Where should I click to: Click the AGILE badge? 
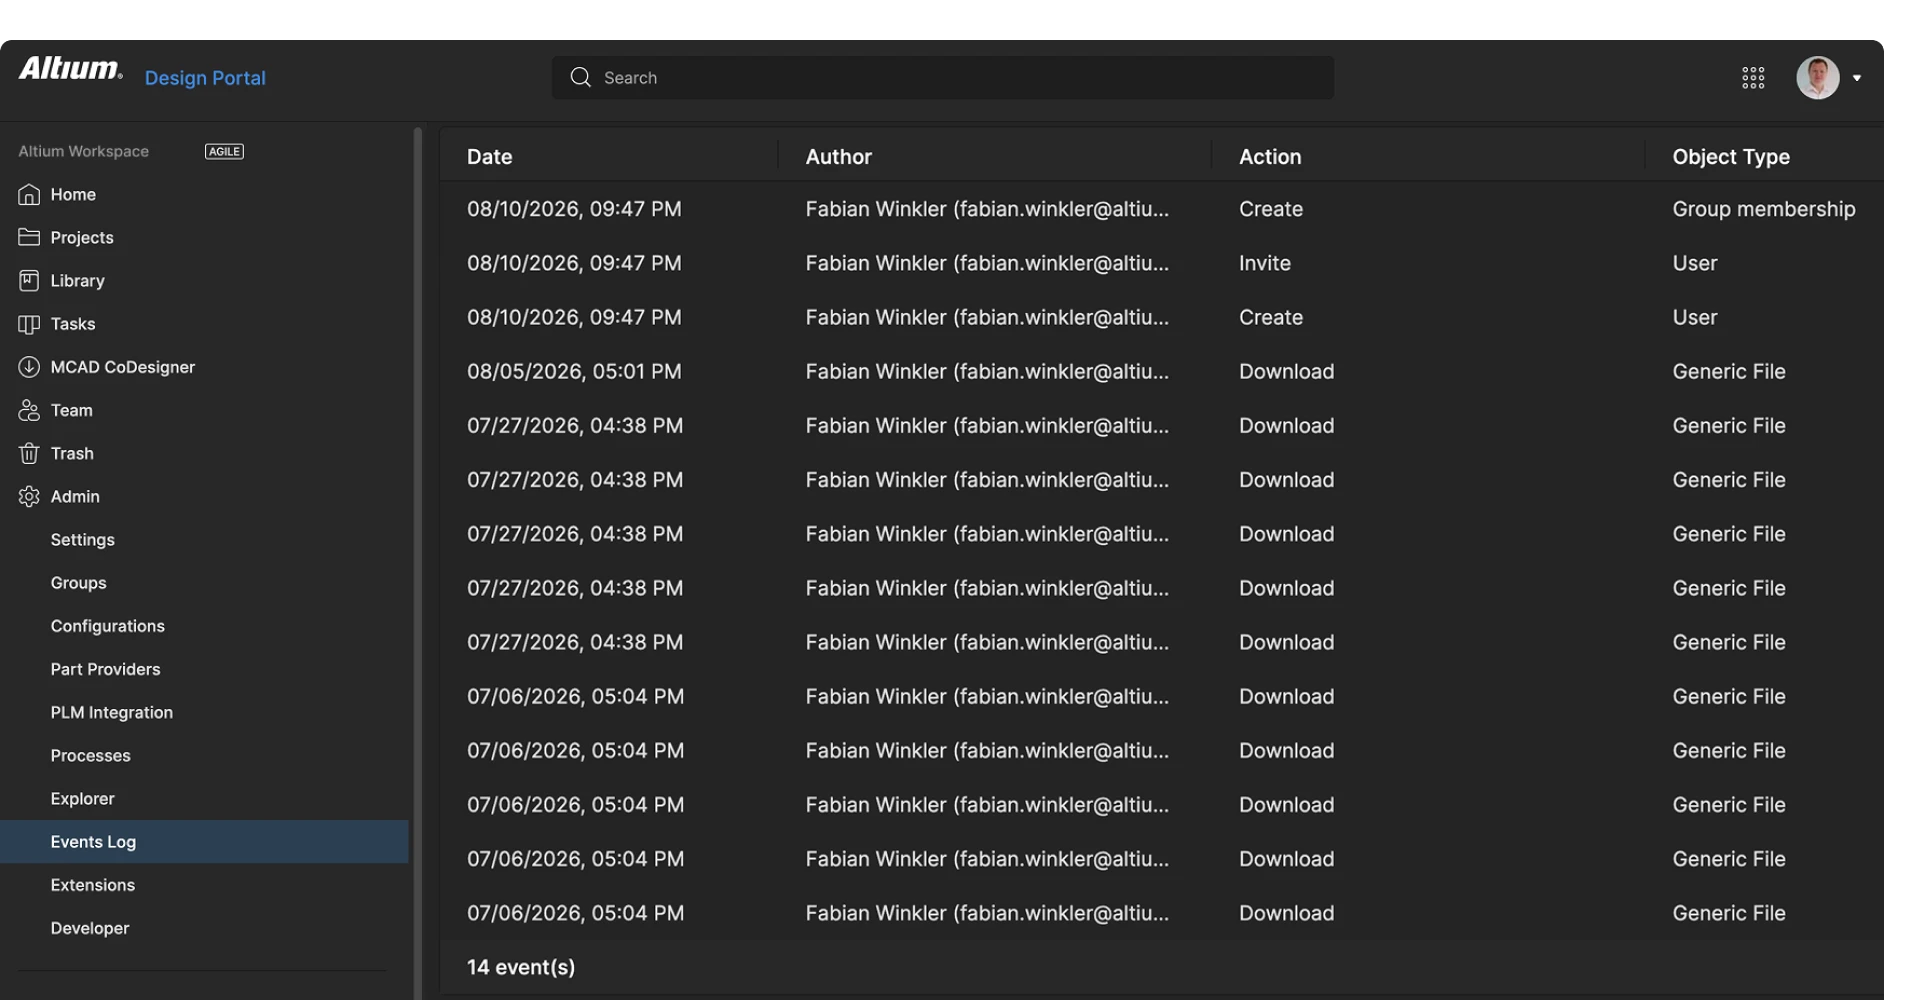coord(224,151)
